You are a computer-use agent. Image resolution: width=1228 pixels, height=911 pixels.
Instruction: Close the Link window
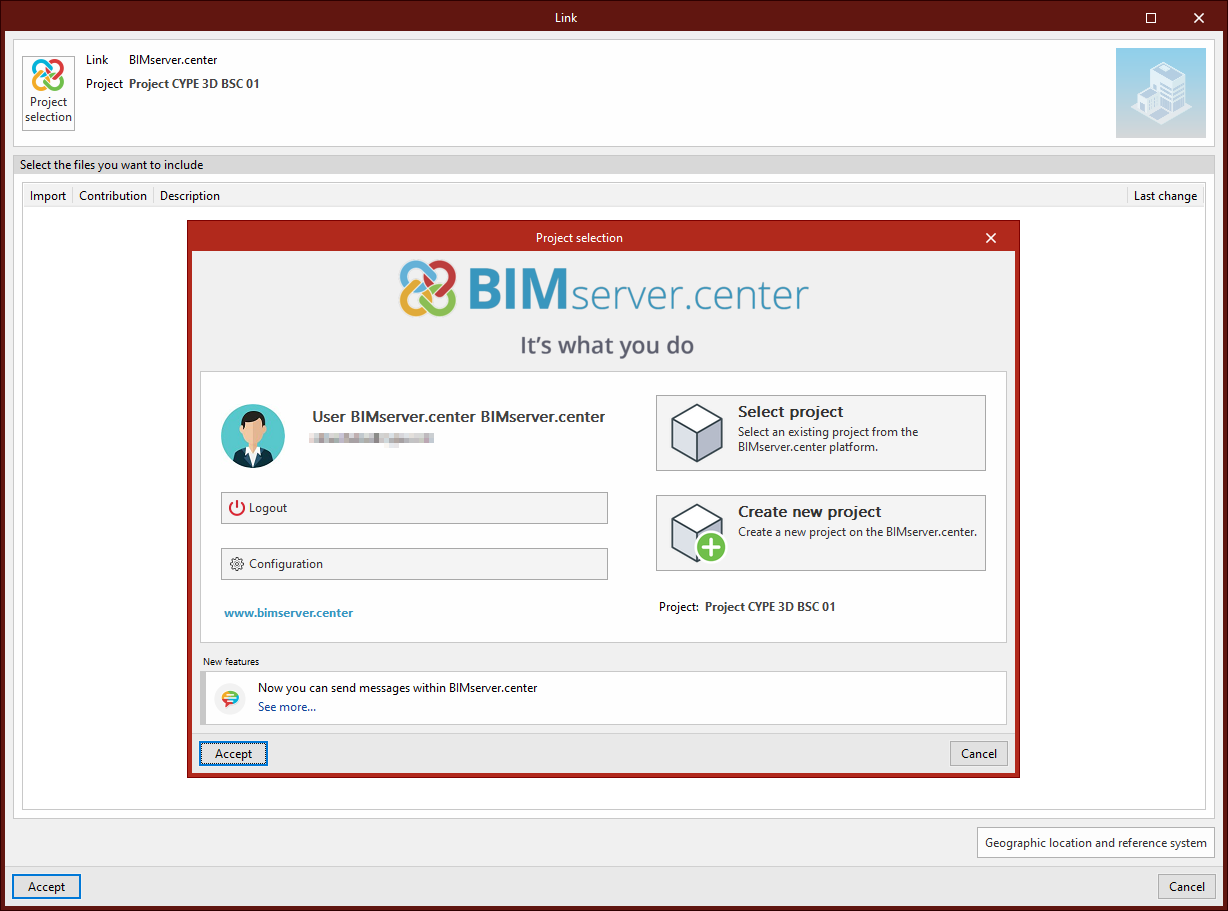1199,18
